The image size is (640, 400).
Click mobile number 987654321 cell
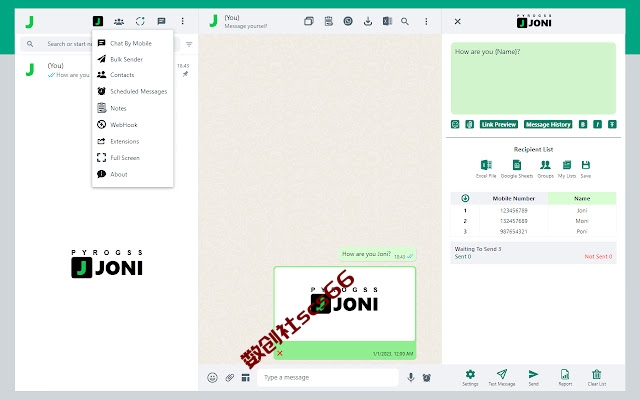(x=513, y=231)
